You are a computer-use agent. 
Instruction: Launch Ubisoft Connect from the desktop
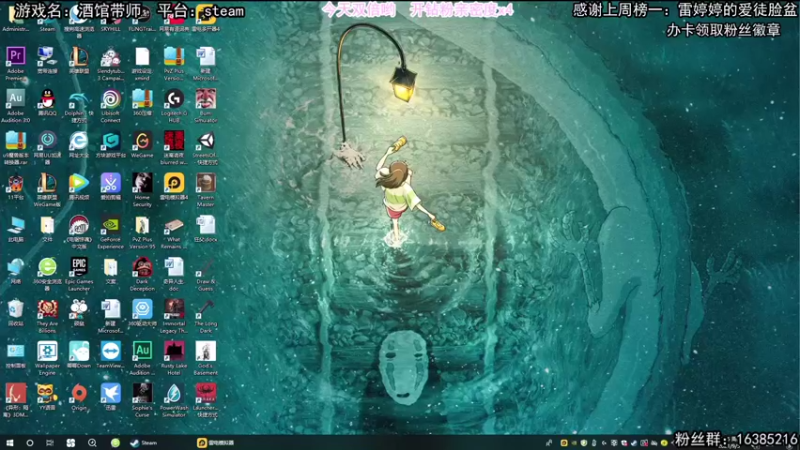point(110,106)
